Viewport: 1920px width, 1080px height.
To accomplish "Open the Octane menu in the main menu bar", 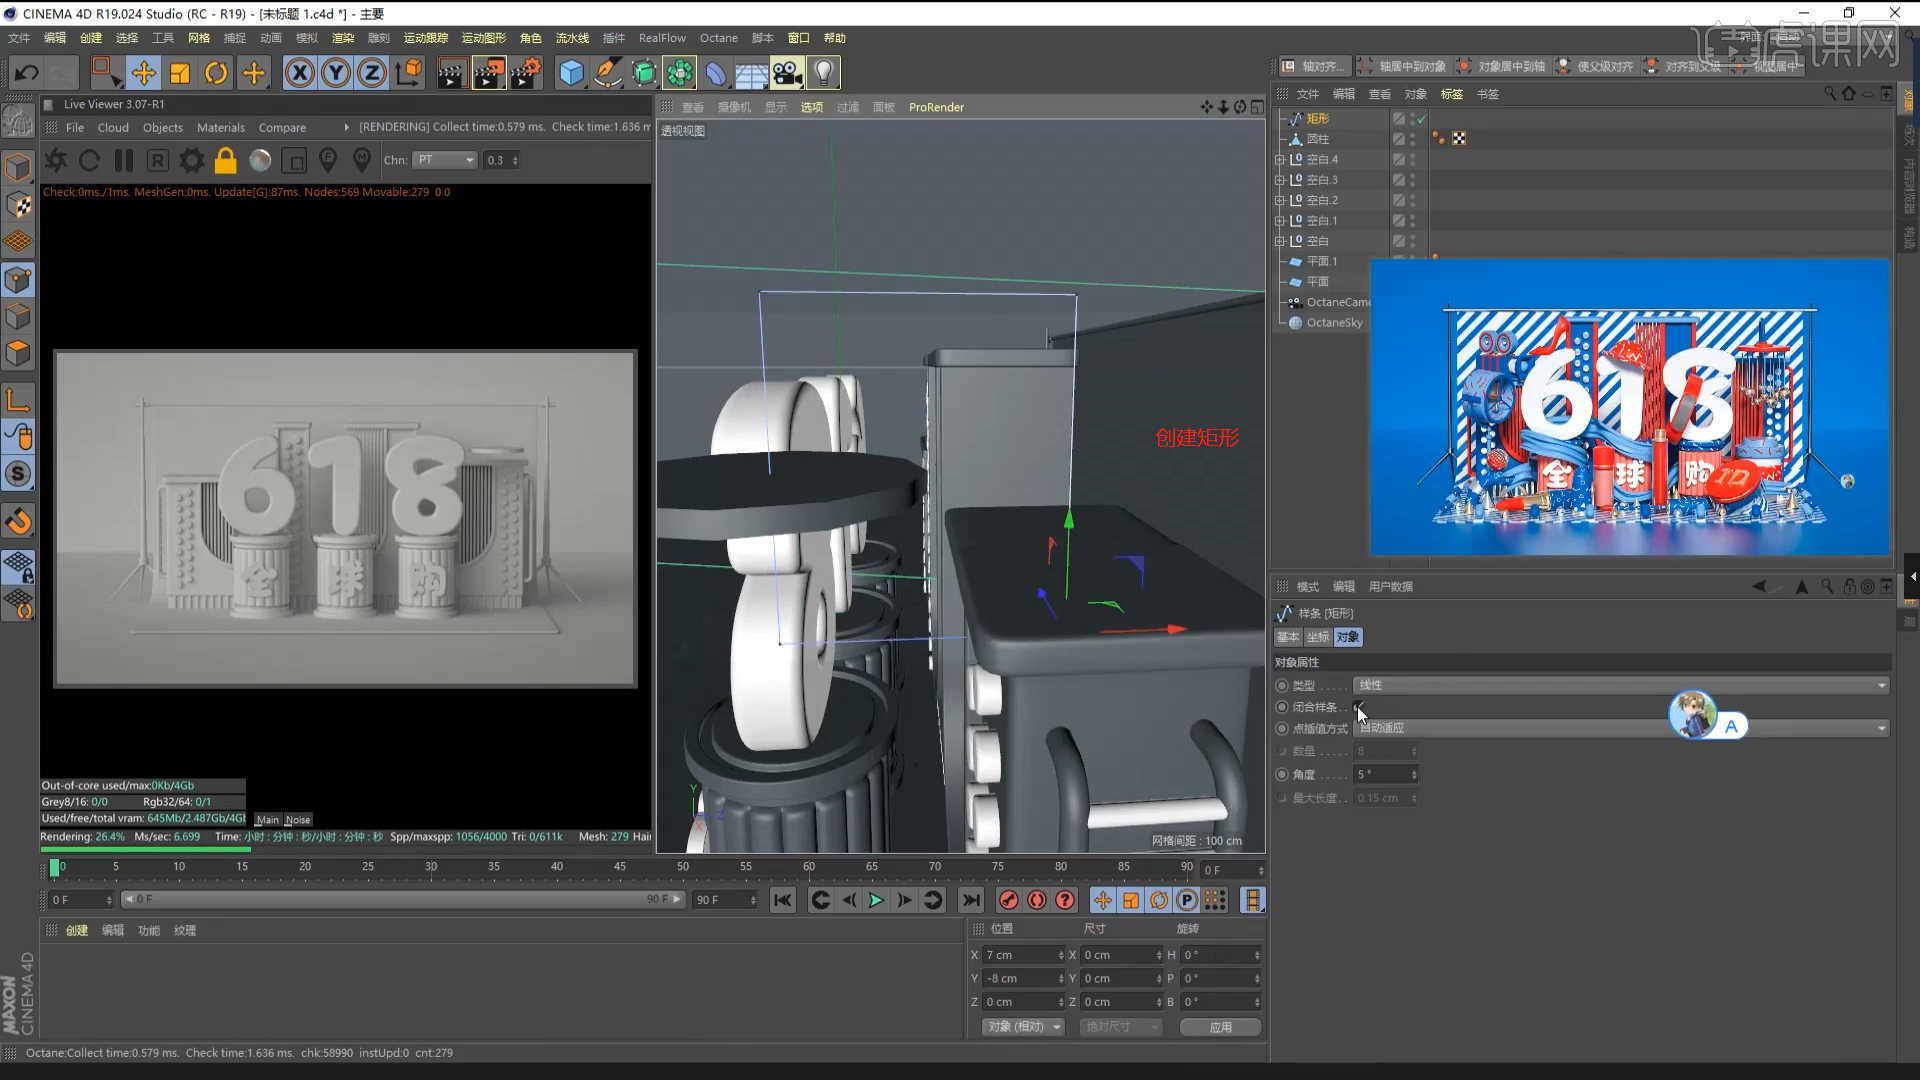I will pos(718,38).
